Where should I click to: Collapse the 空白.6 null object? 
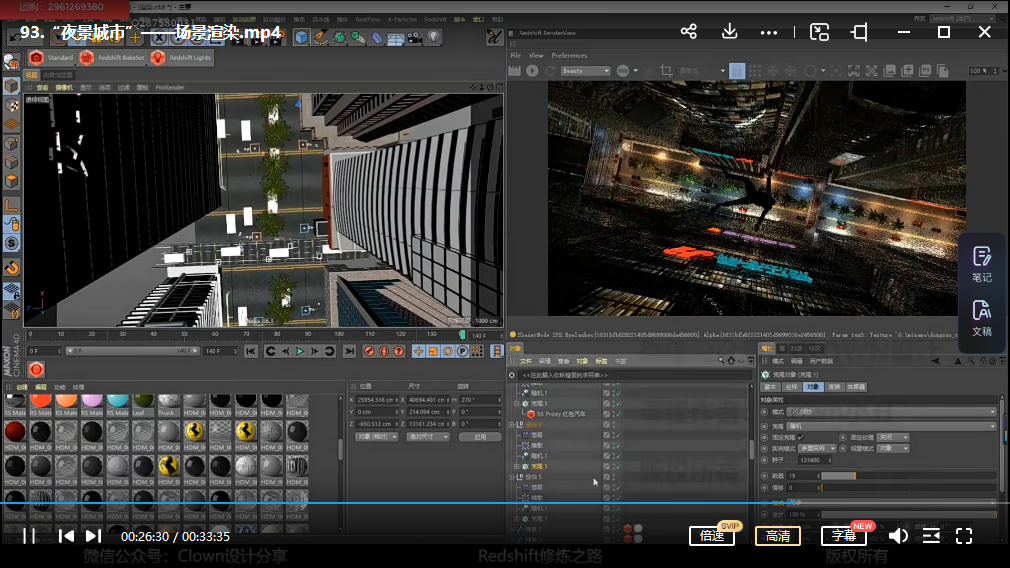coord(512,425)
